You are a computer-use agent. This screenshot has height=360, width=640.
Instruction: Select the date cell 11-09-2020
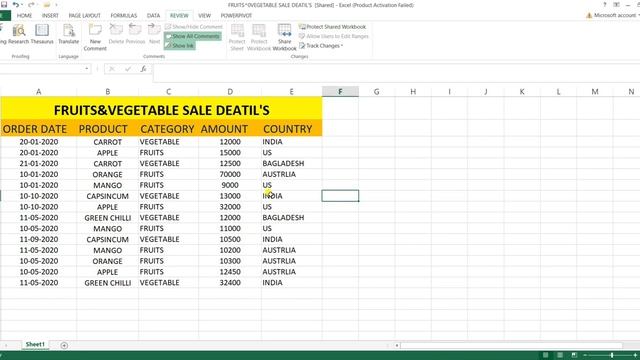[38, 239]
